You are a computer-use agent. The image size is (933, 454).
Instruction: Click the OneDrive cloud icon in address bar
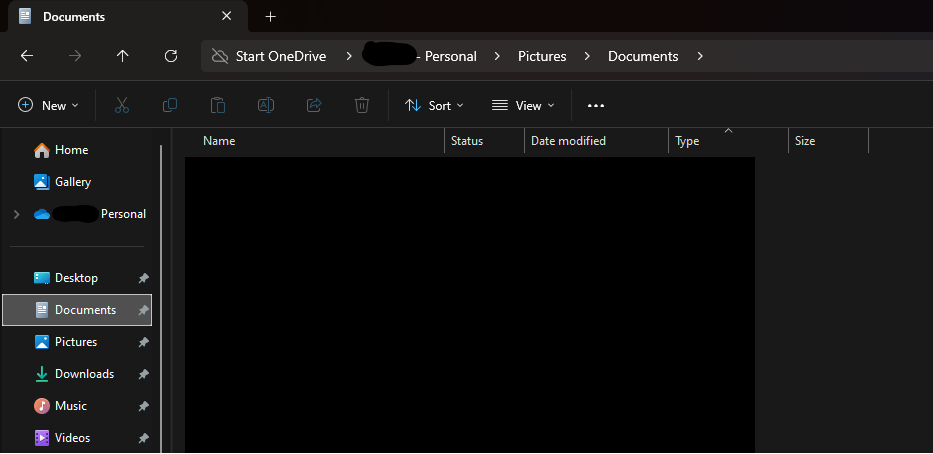pyautogui.click(x=220, y=57)
